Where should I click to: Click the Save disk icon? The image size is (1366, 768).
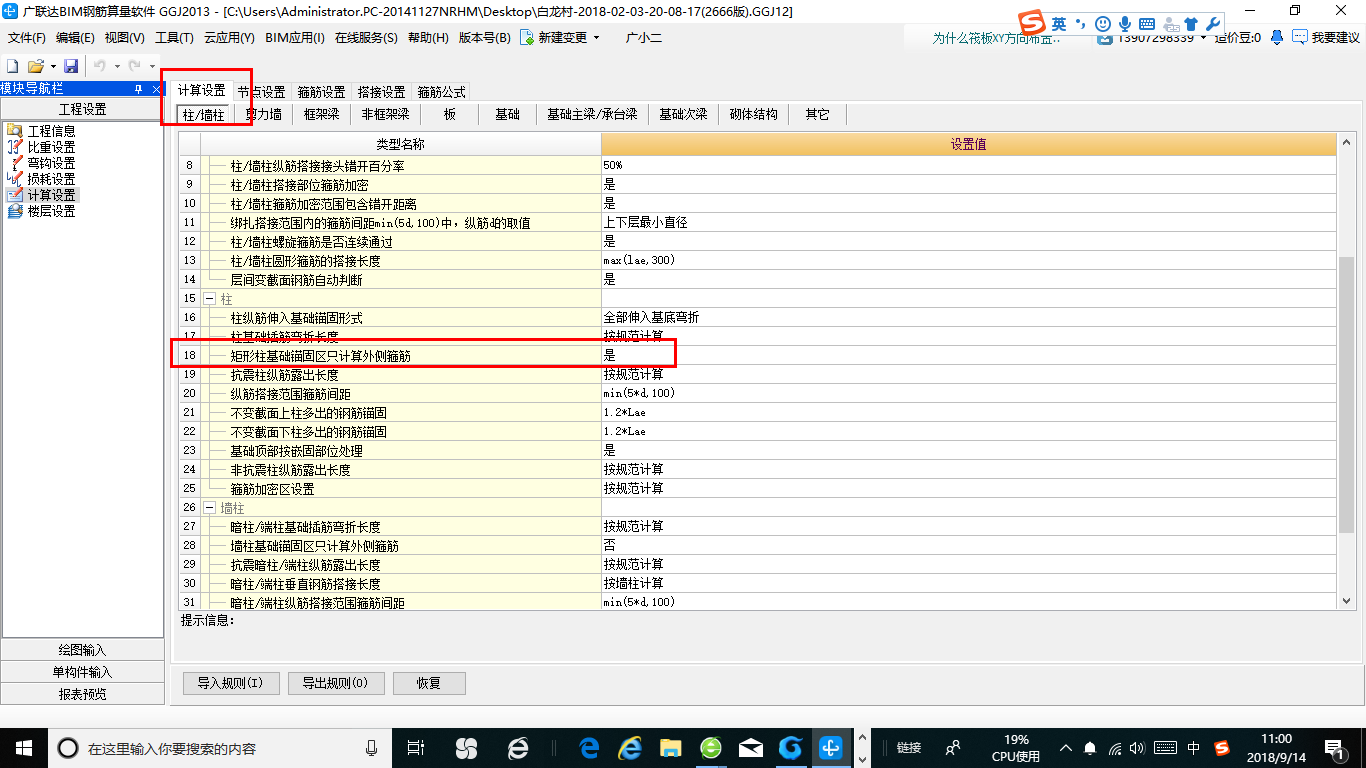(71, 66)
